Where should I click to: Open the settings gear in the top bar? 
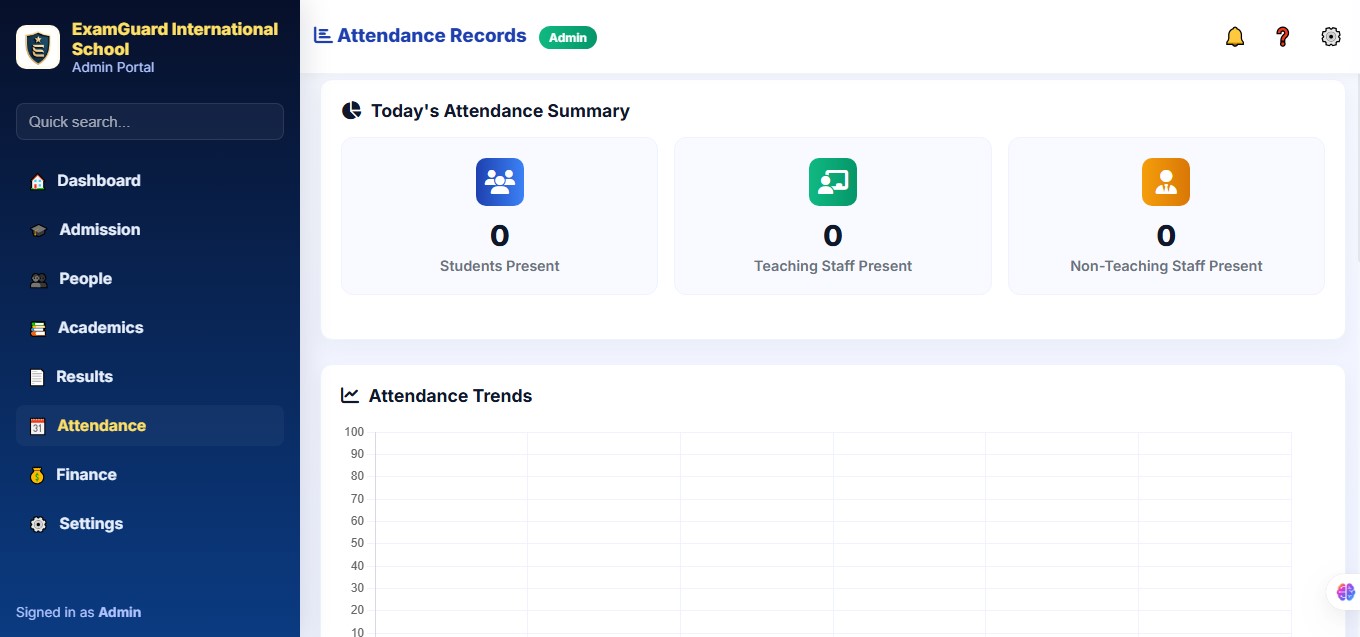(1331, 36)
